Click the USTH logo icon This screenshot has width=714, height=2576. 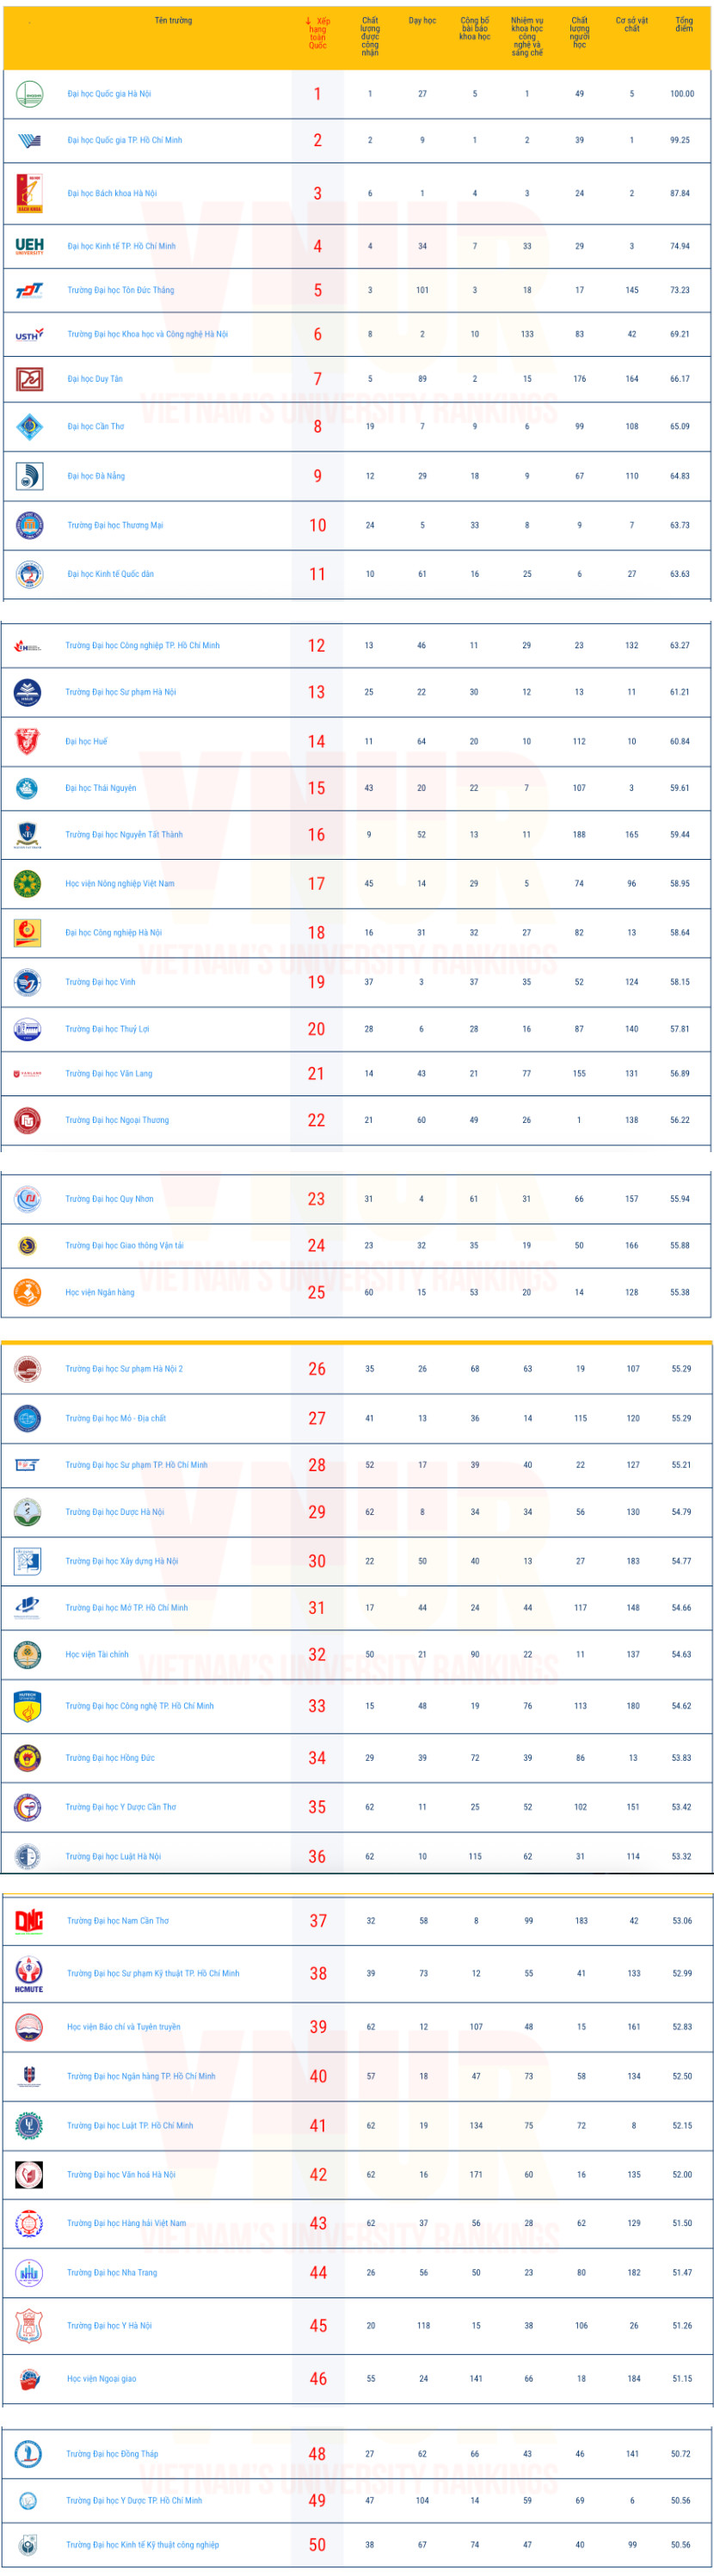click(29, 335)
